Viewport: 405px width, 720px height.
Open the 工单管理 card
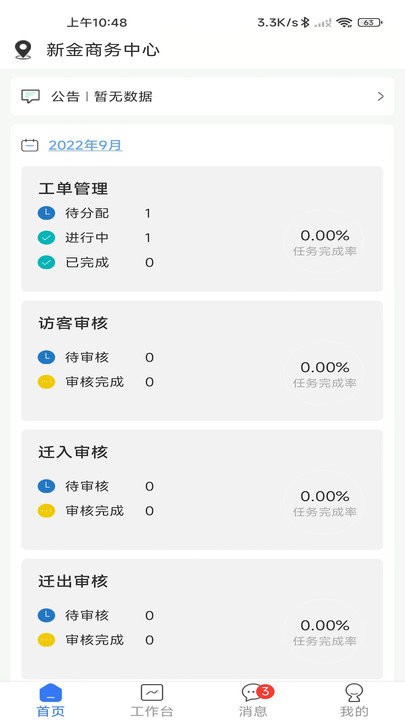click(x=202, y=229)
